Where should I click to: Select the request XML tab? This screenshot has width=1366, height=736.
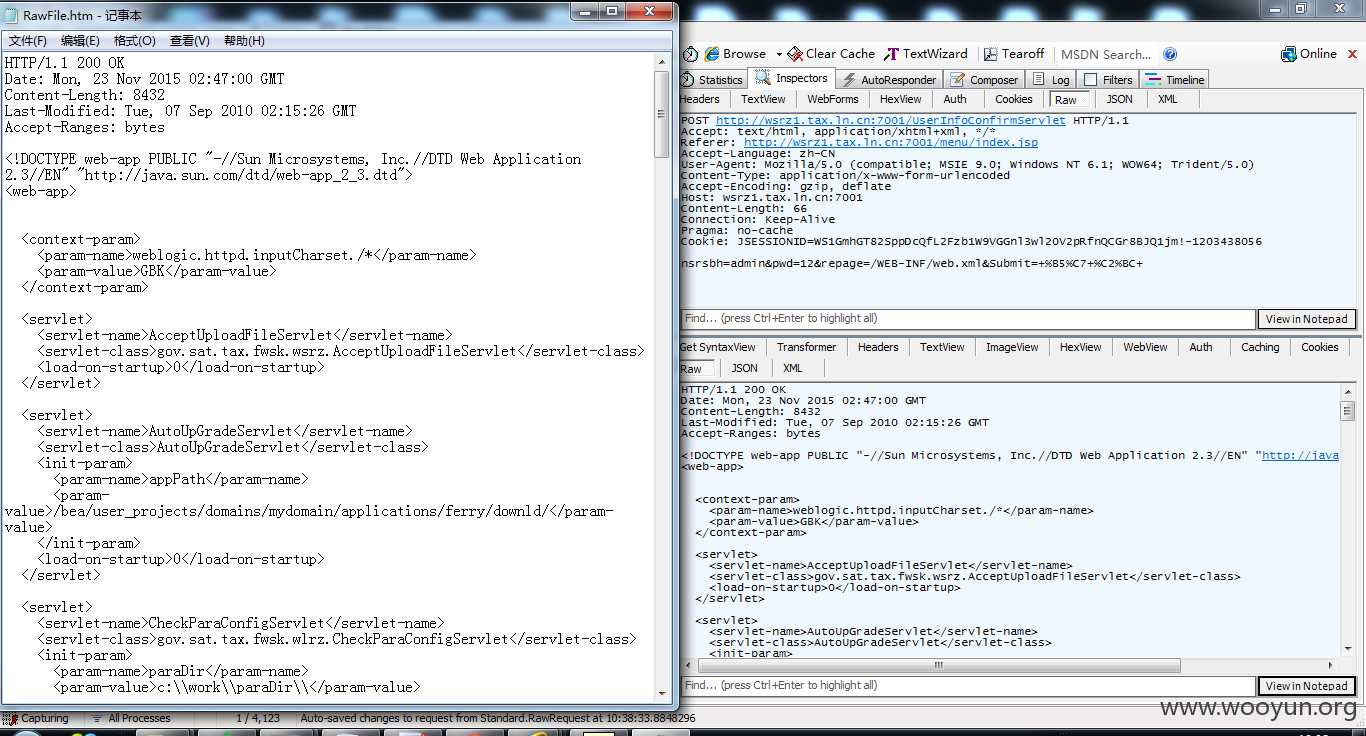[1168, 99]
